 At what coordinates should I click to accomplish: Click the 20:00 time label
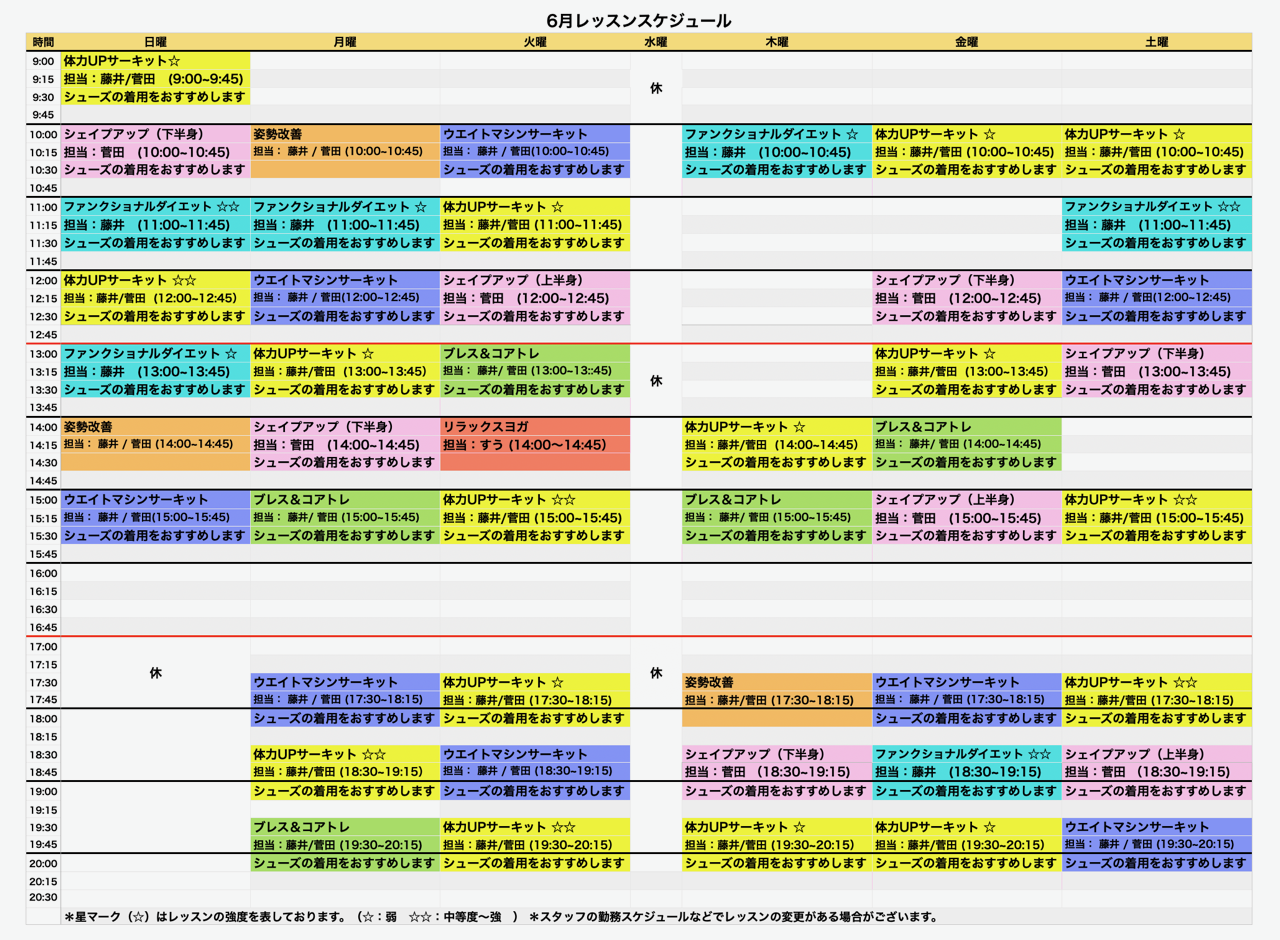coord(43,863)
